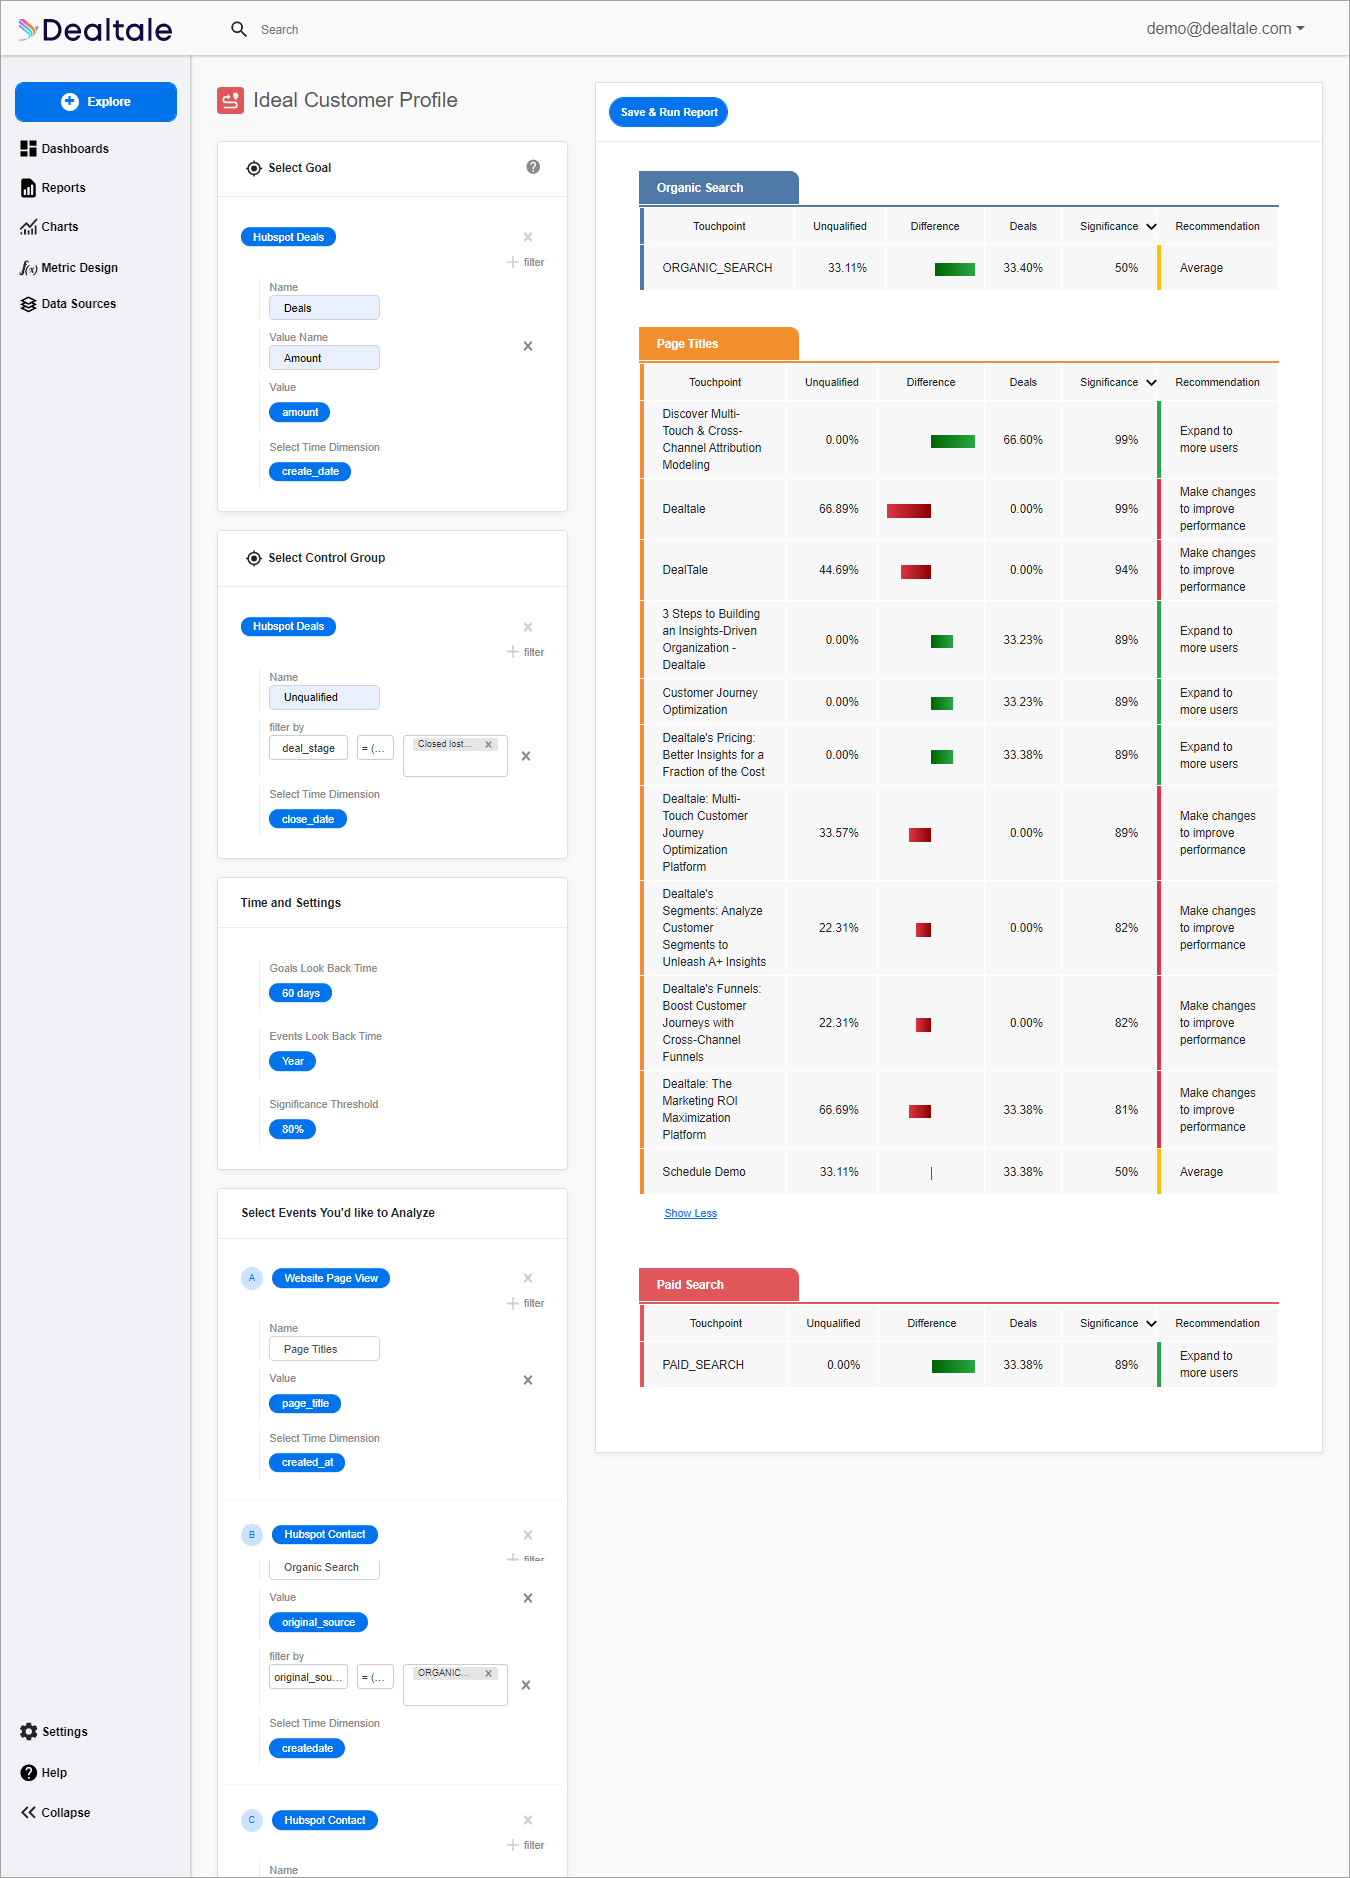The image size is (1350, 1878).
Task: Select the amount value pill
Action: 300,412
